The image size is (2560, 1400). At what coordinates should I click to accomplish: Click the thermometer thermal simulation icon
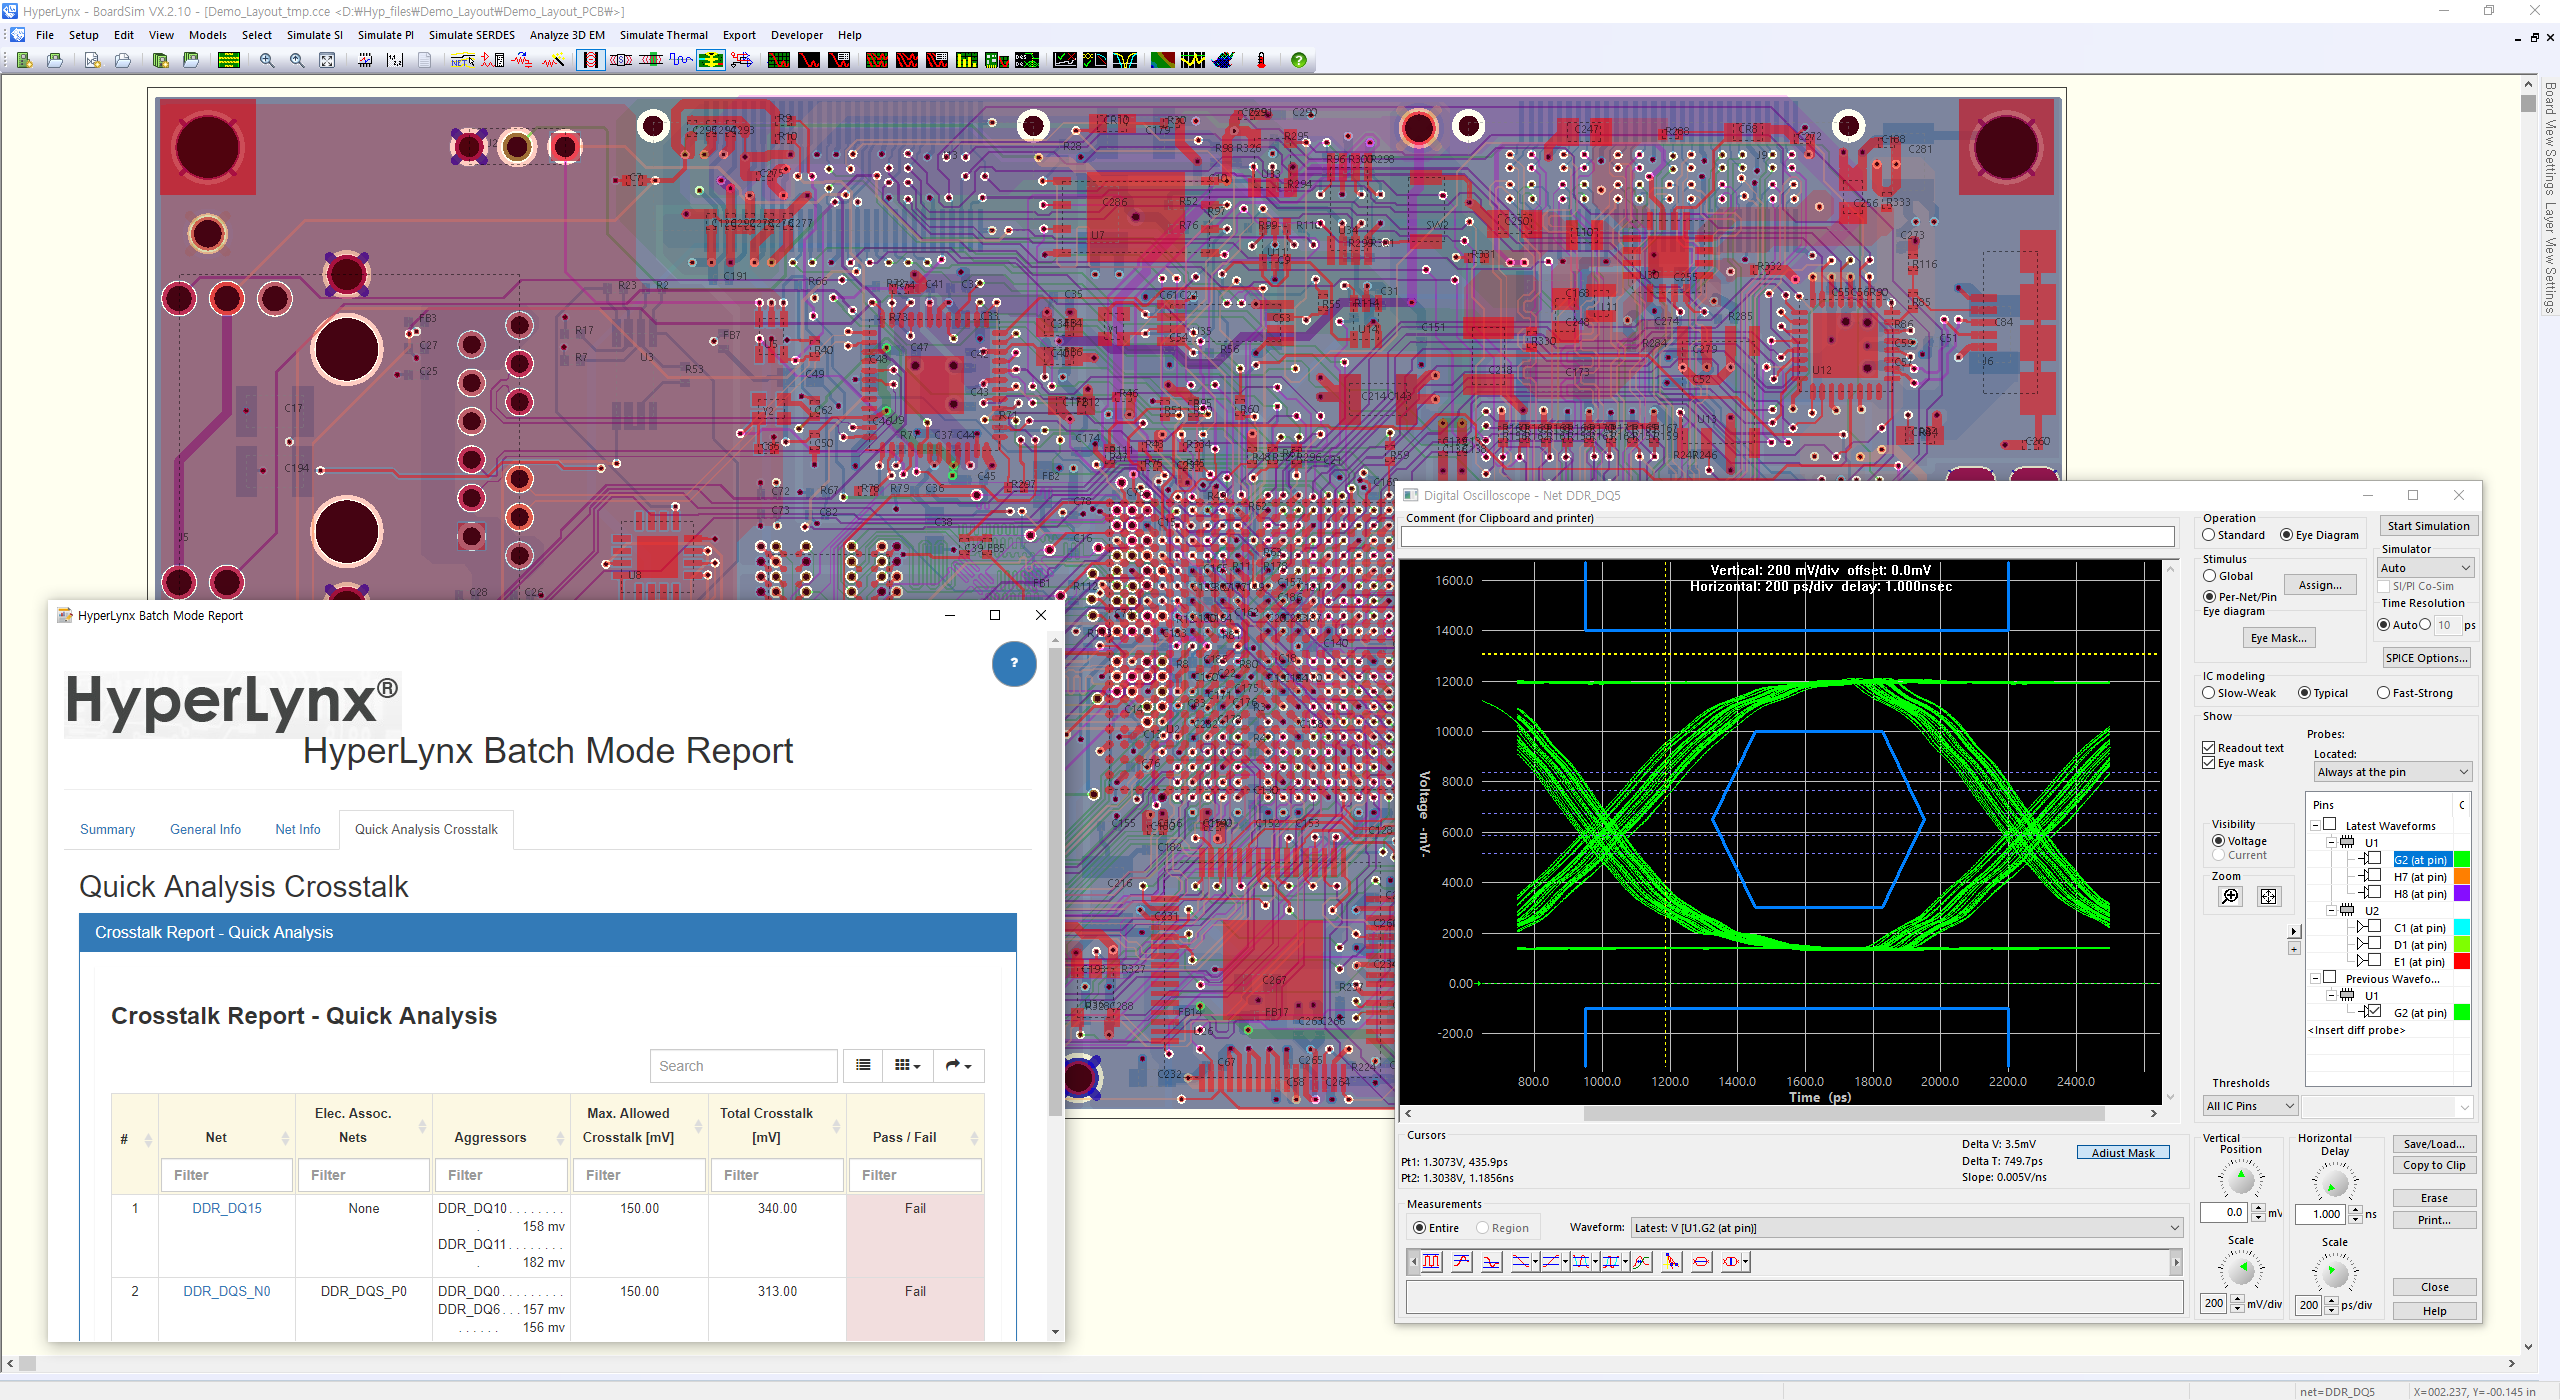pyautogui.click(x=1261, y=60)
